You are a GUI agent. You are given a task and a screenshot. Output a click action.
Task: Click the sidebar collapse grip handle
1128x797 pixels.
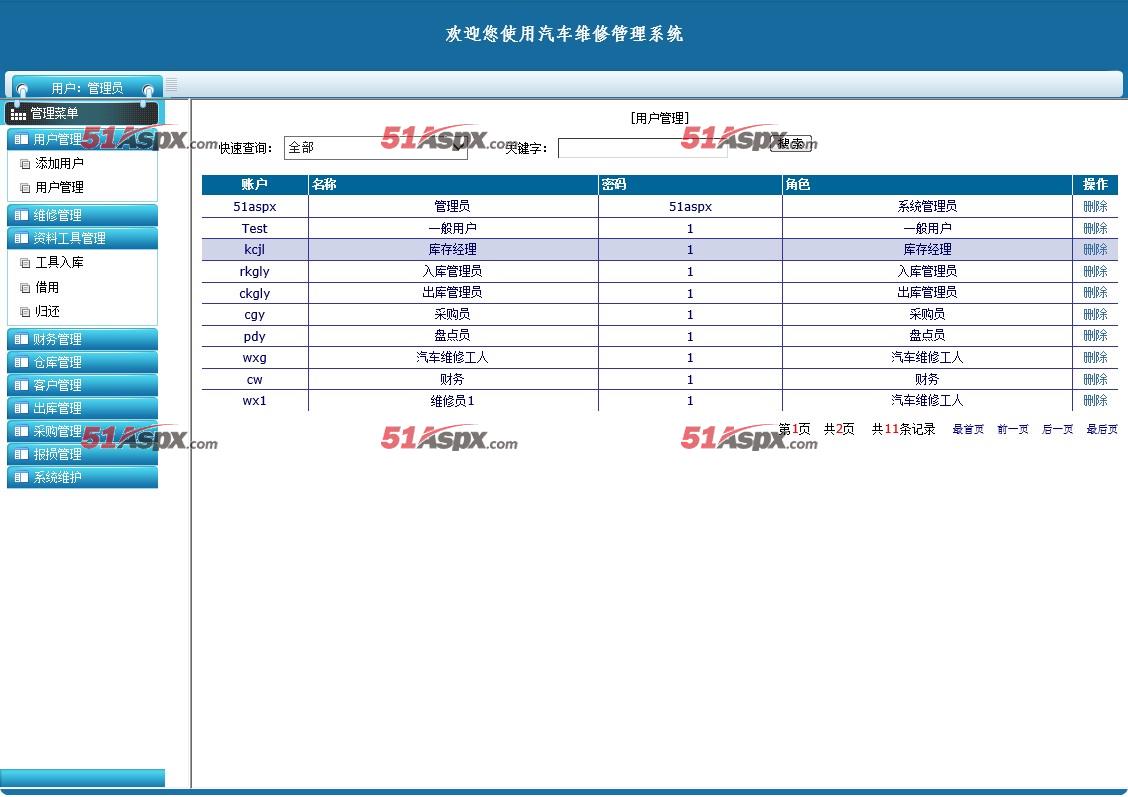171,85
